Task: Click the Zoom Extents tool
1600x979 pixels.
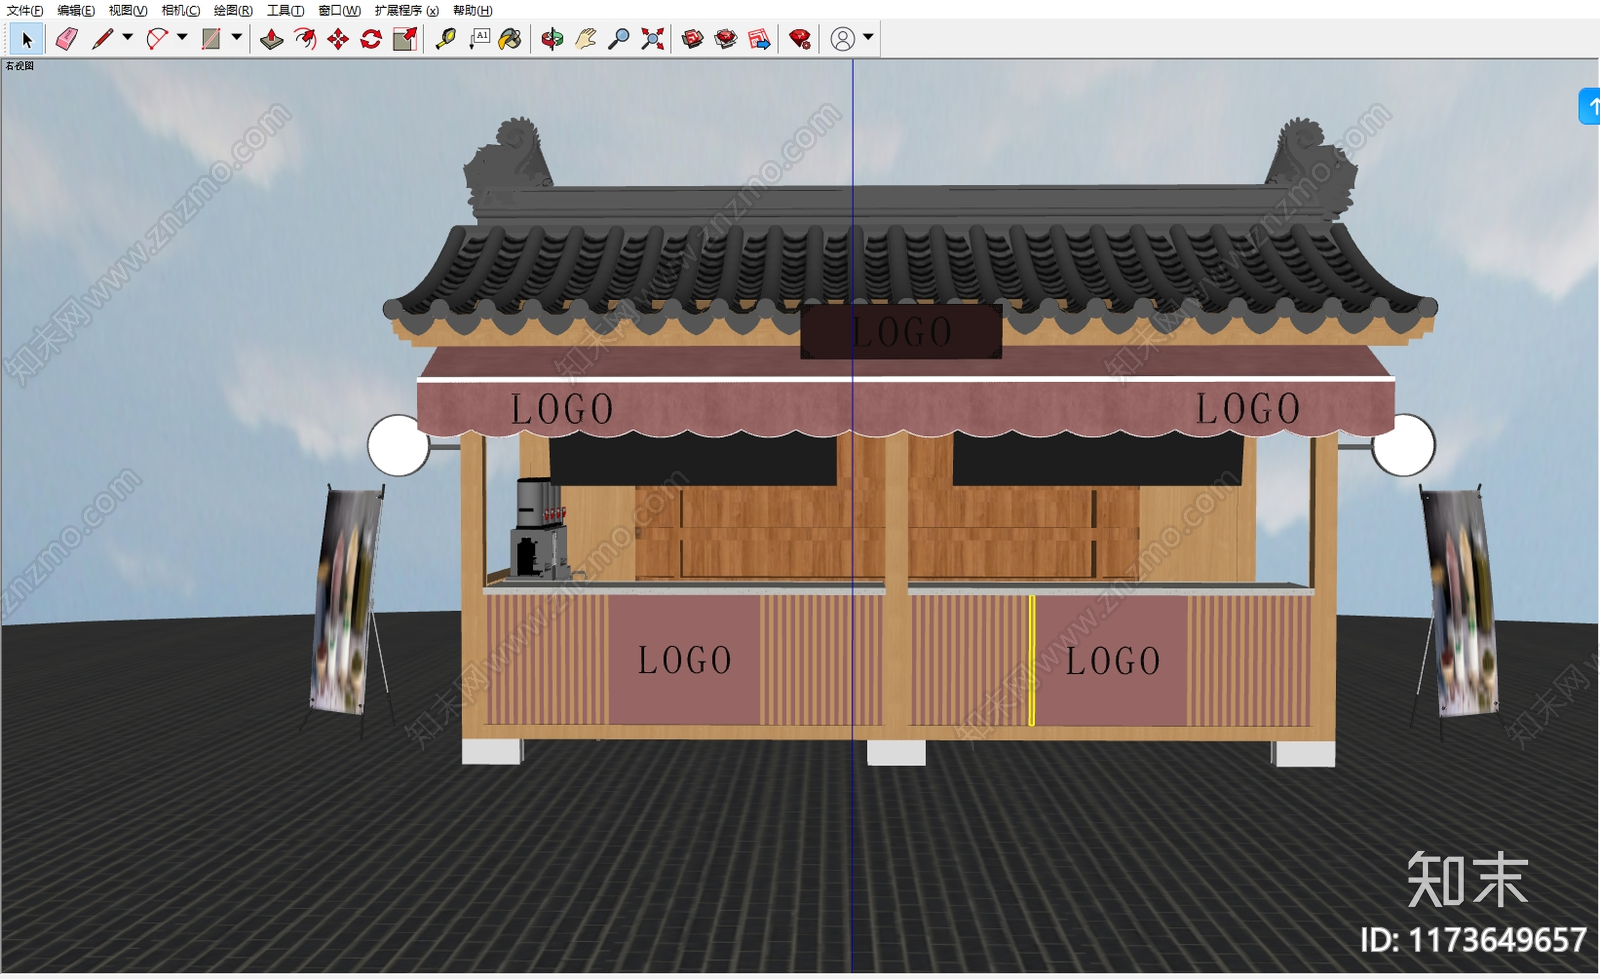Action: point(652,39)
